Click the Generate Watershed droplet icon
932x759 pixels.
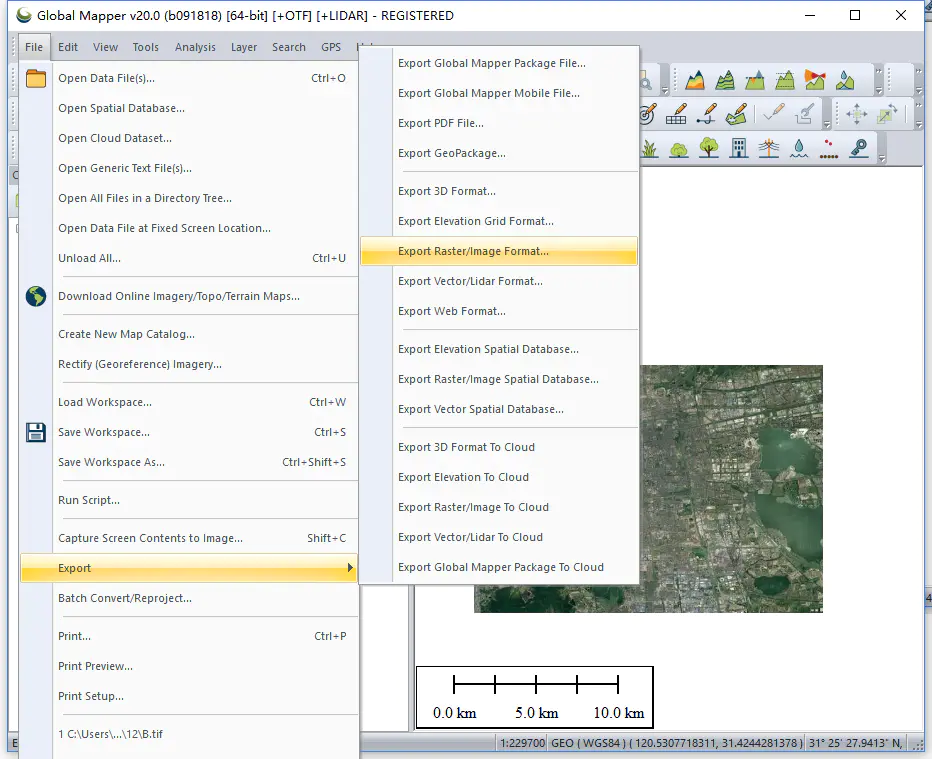(x=845, y=80)
